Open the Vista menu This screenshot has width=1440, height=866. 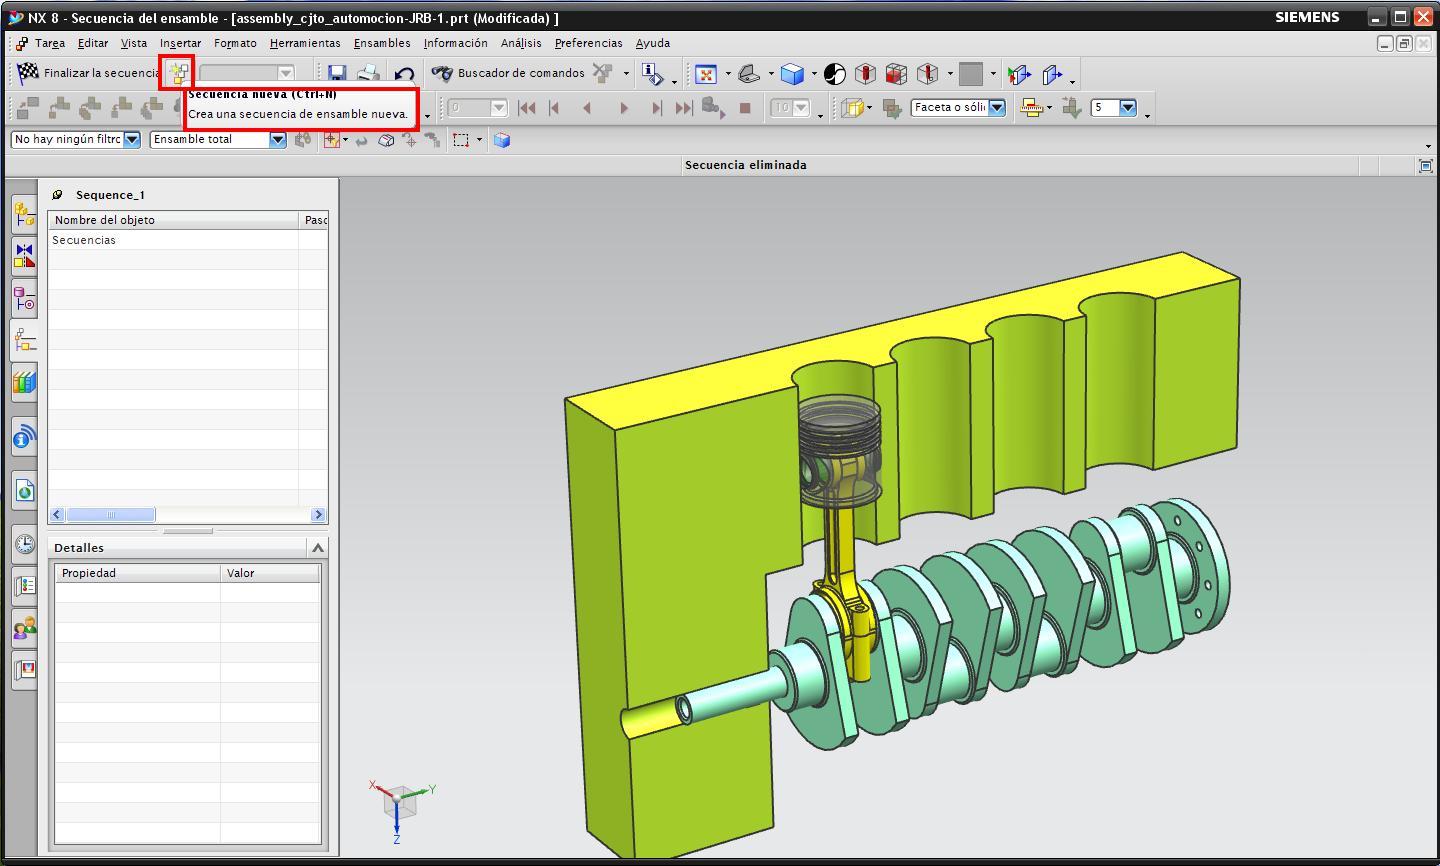tap(134, 43)
